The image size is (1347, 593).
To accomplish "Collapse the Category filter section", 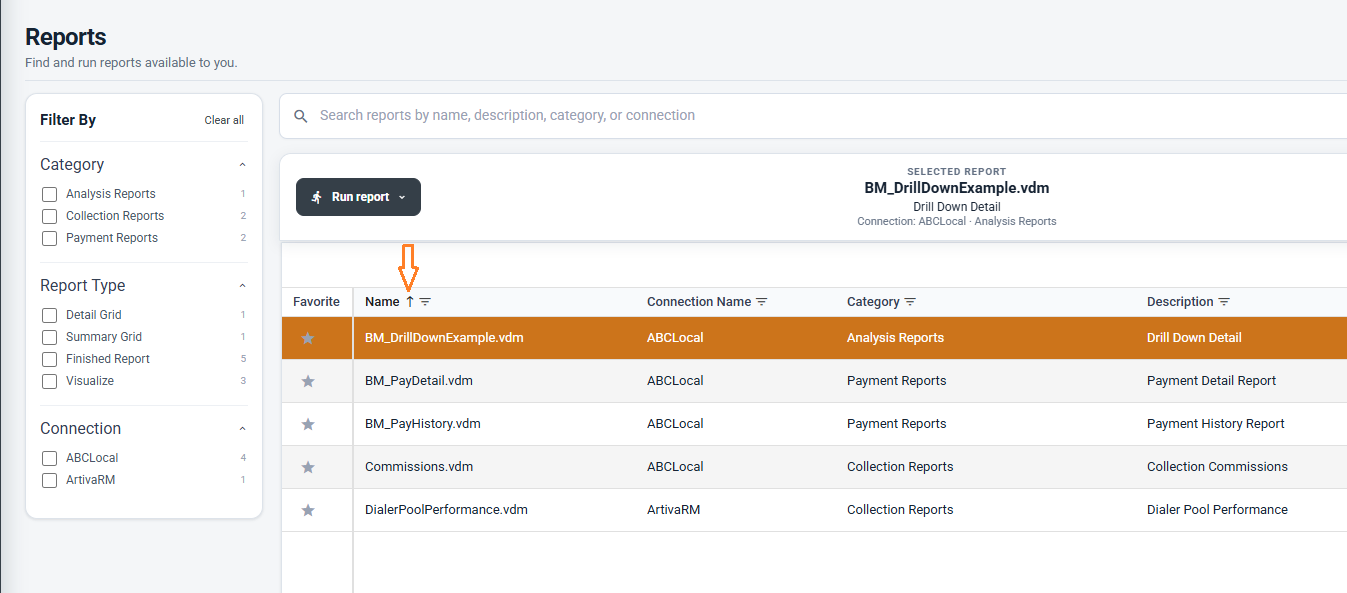I will (242, 165).
